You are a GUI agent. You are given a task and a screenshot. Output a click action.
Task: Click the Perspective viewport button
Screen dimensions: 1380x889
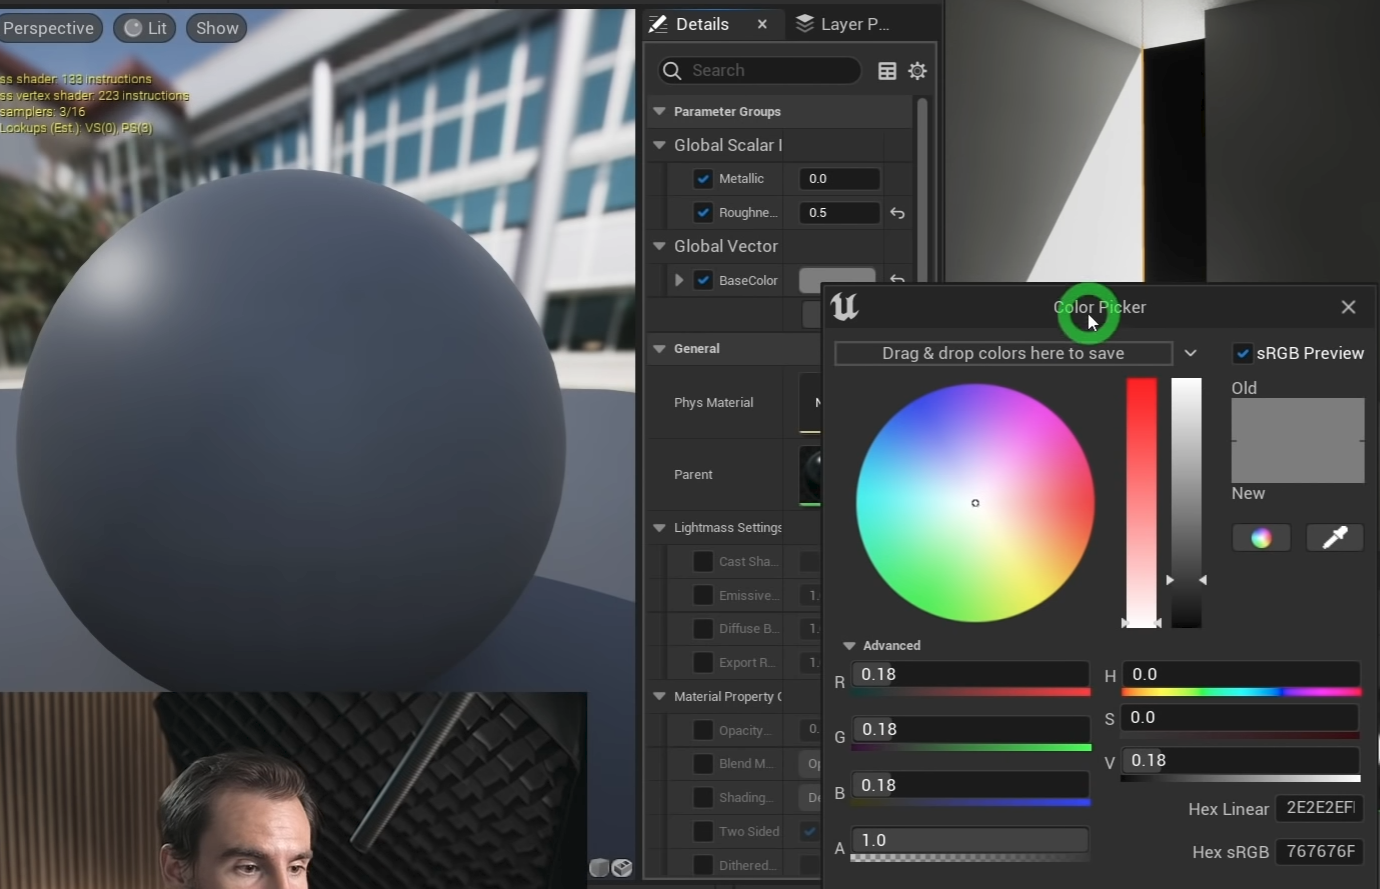tap(48, 28)
